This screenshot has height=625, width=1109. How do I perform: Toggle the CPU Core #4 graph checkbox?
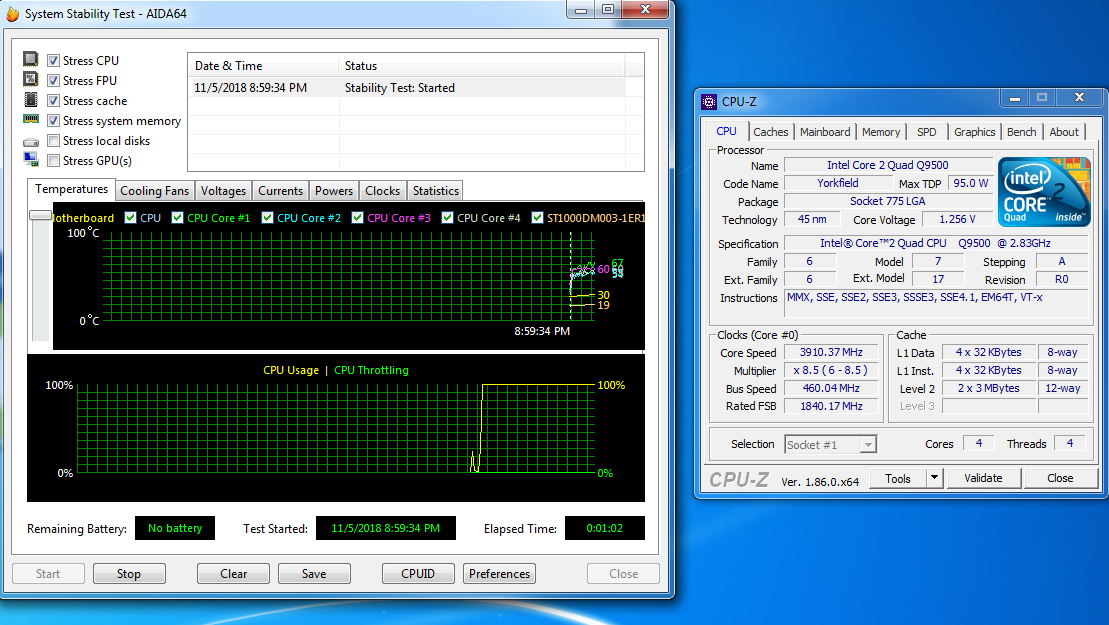447,218
